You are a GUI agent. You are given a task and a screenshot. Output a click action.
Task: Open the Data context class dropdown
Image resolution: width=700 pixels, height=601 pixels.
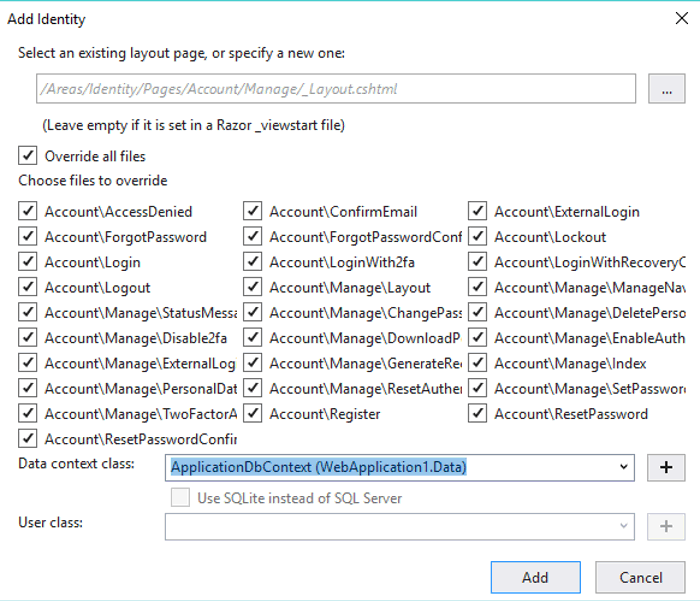(624, 467)
